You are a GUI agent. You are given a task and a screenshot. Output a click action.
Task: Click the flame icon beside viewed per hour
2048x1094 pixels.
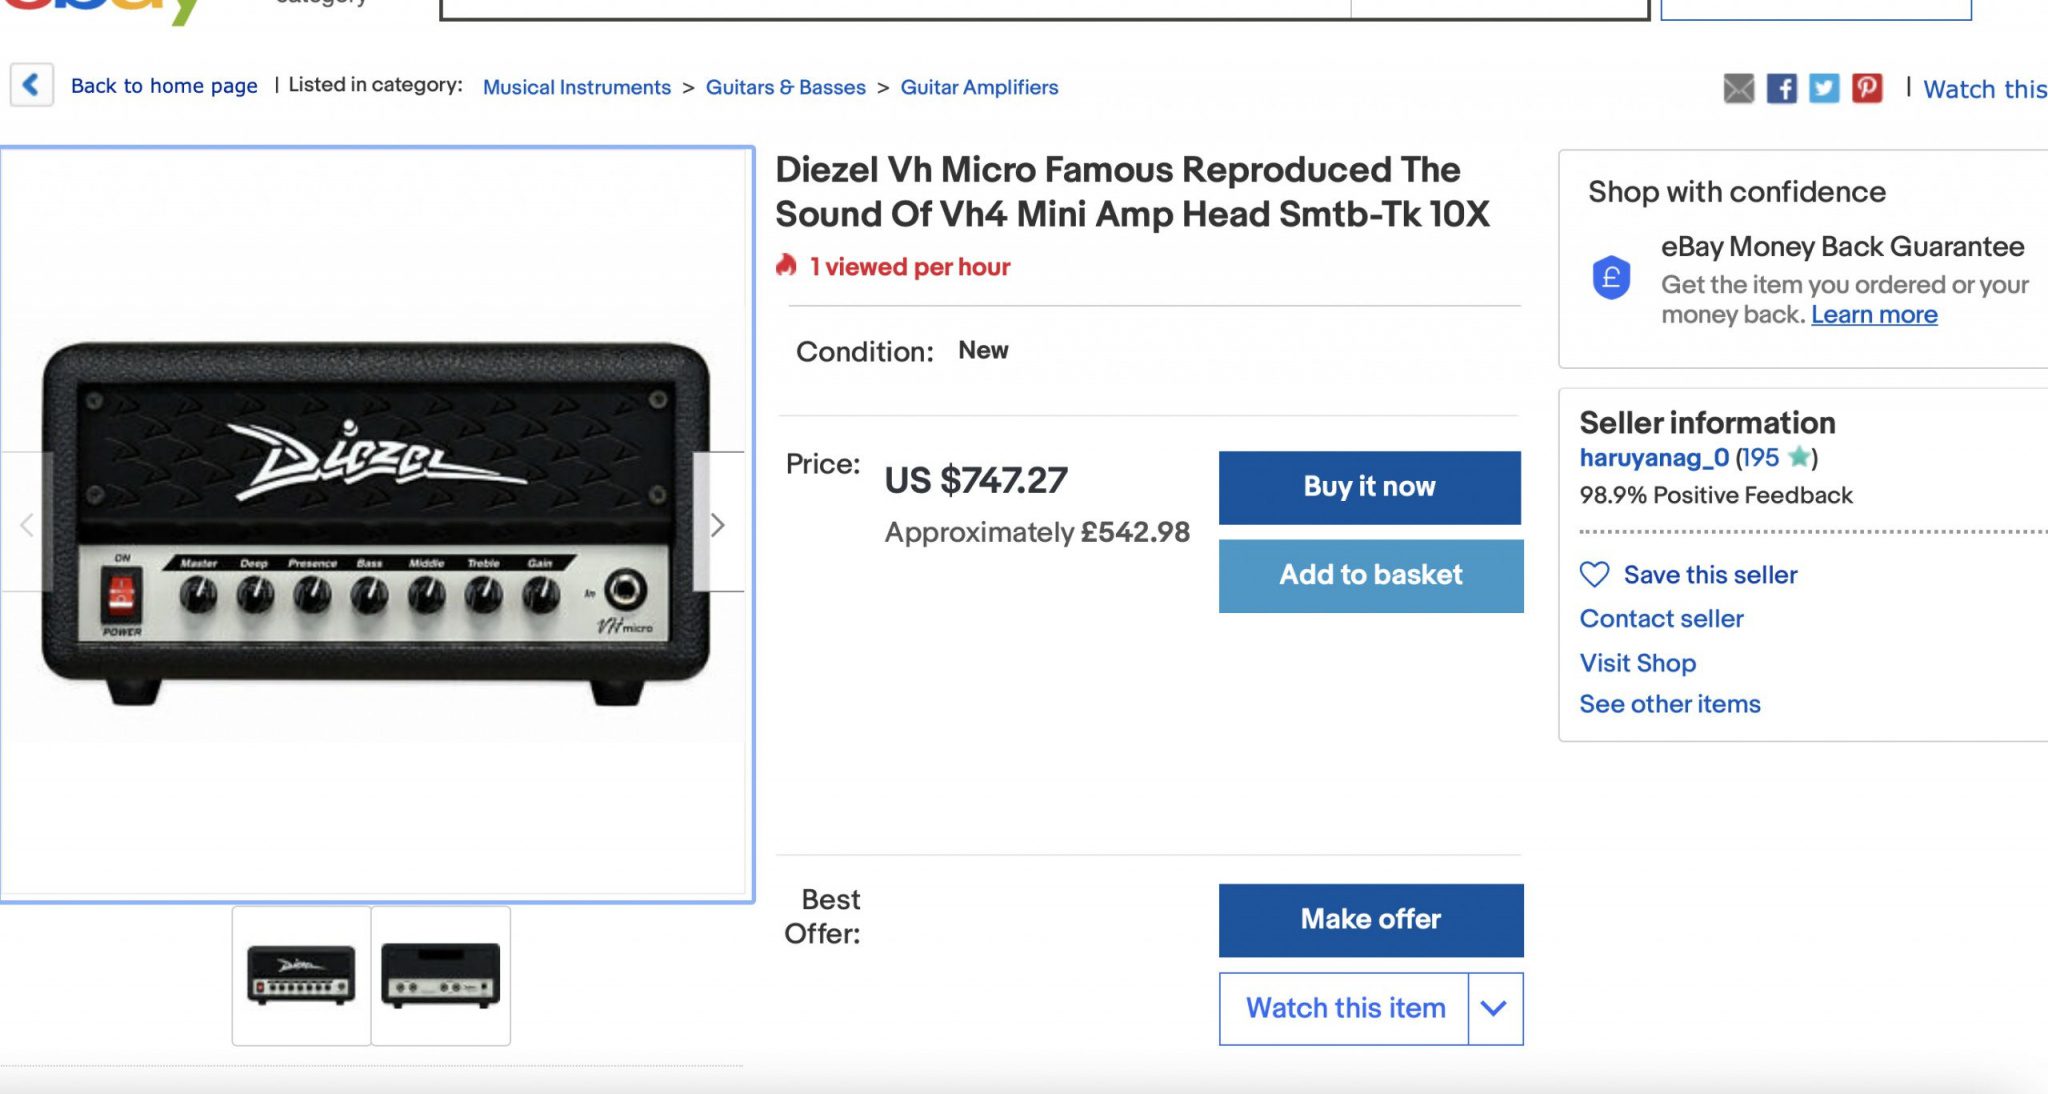point(786,265)
